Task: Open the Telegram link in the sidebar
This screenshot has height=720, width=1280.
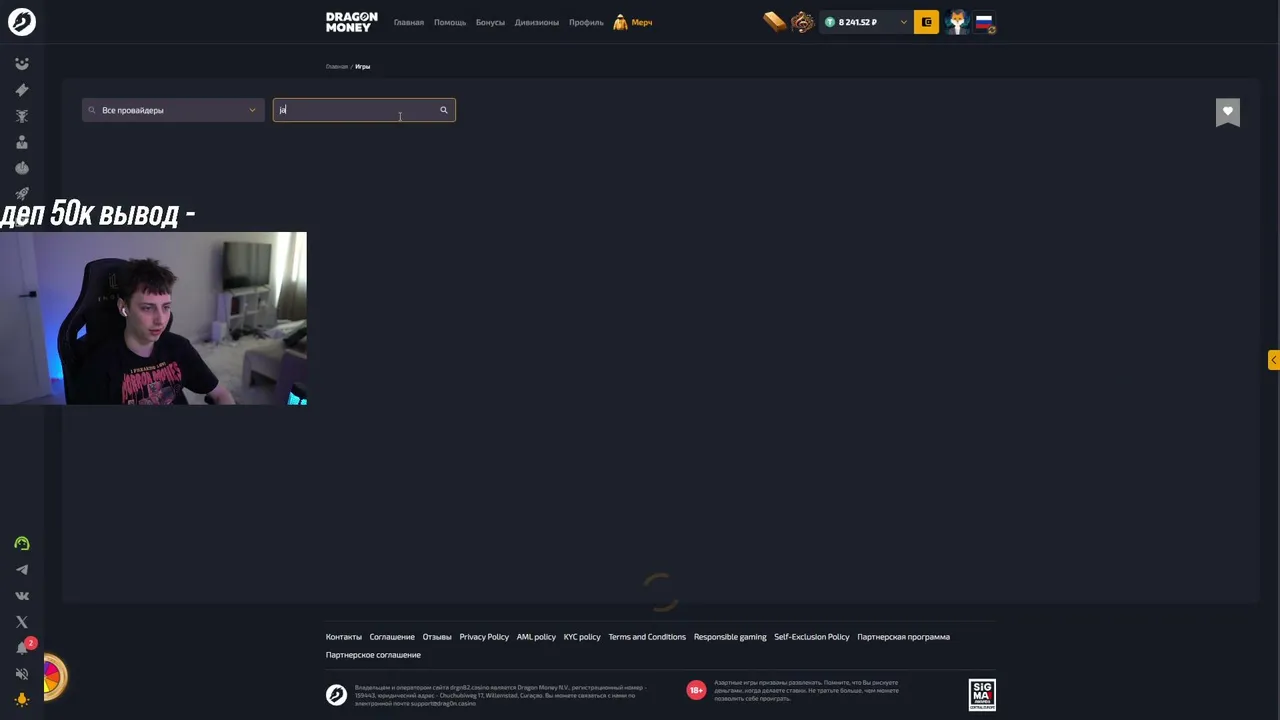Action: [x=22, y=570]
